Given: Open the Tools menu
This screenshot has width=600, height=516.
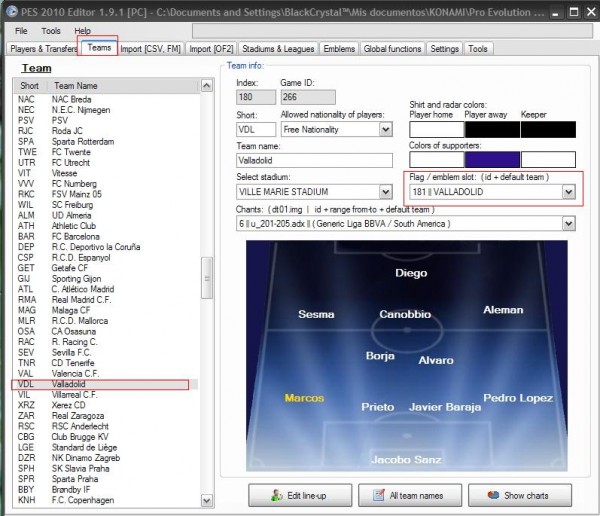Looking at the screenshot, I should pyautogui.click(x=51, y=31).
